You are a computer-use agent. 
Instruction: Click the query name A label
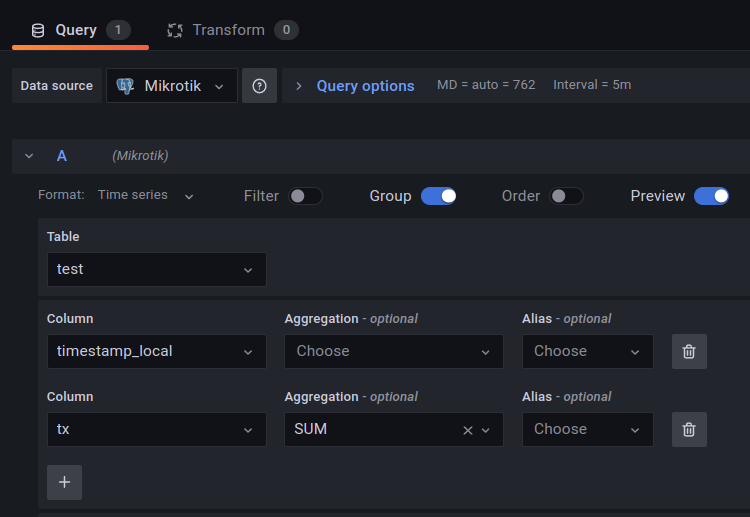[x=62, y=156]
